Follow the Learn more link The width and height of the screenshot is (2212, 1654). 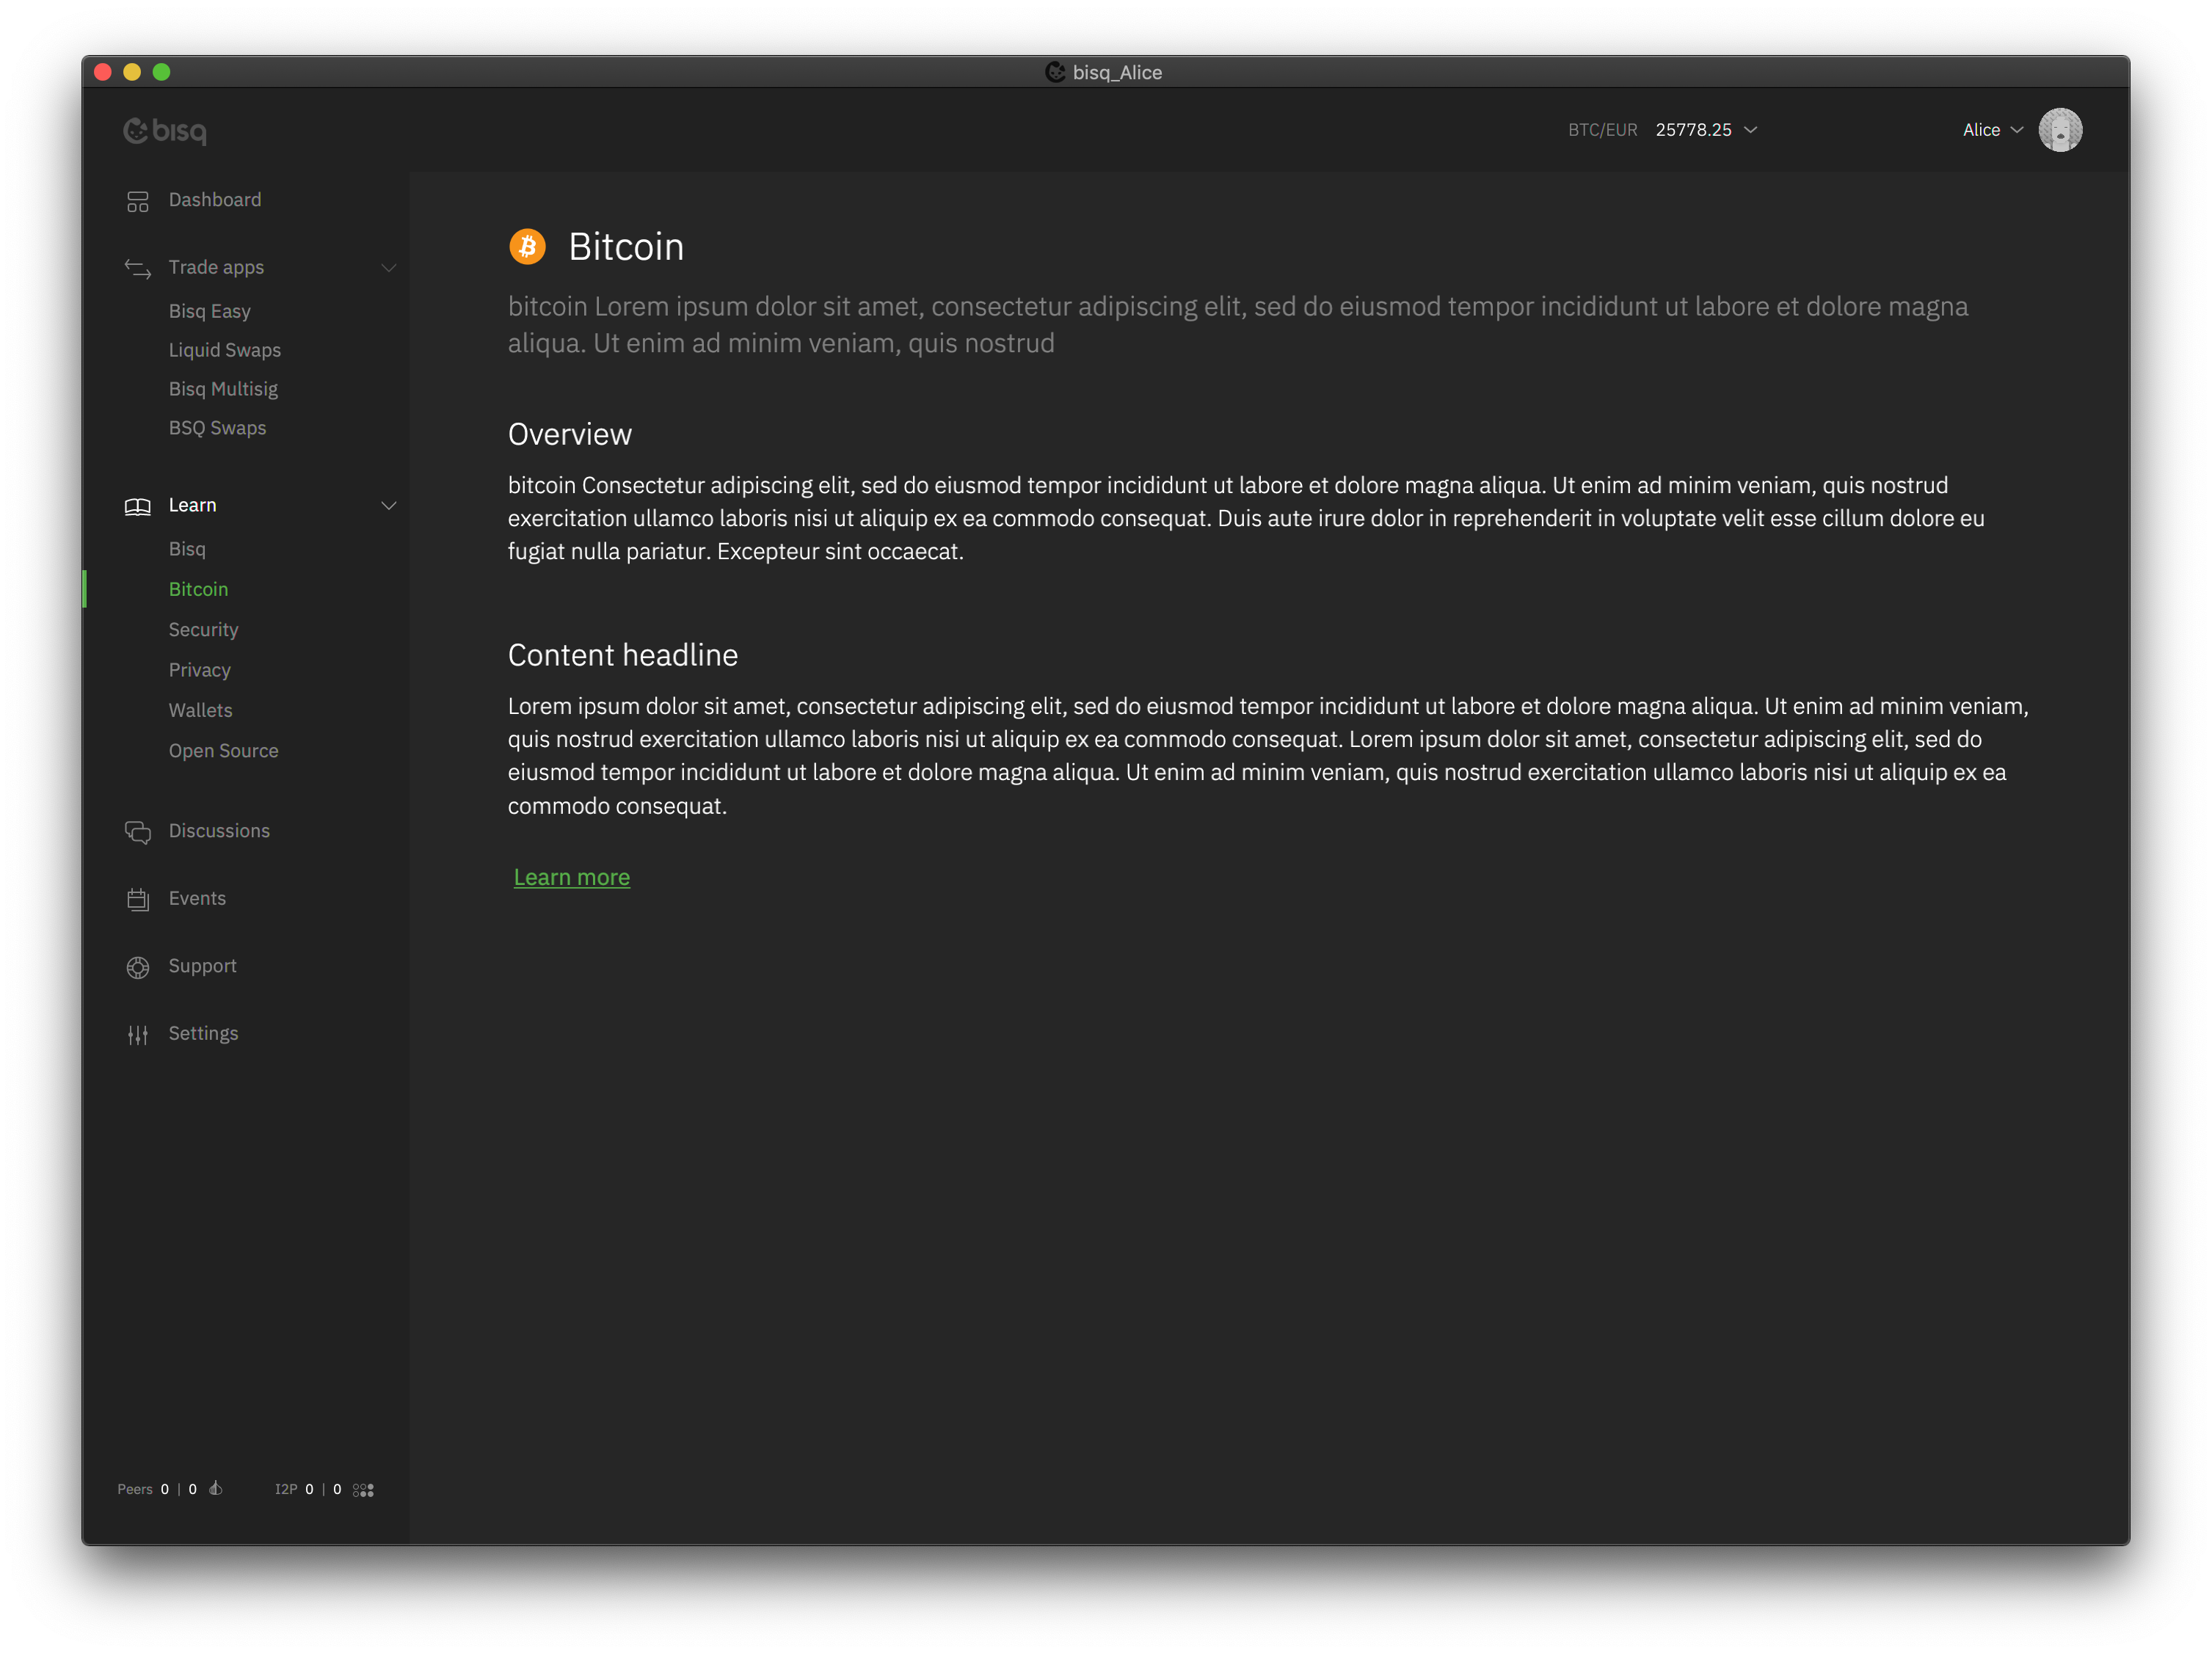pos(572,877)
